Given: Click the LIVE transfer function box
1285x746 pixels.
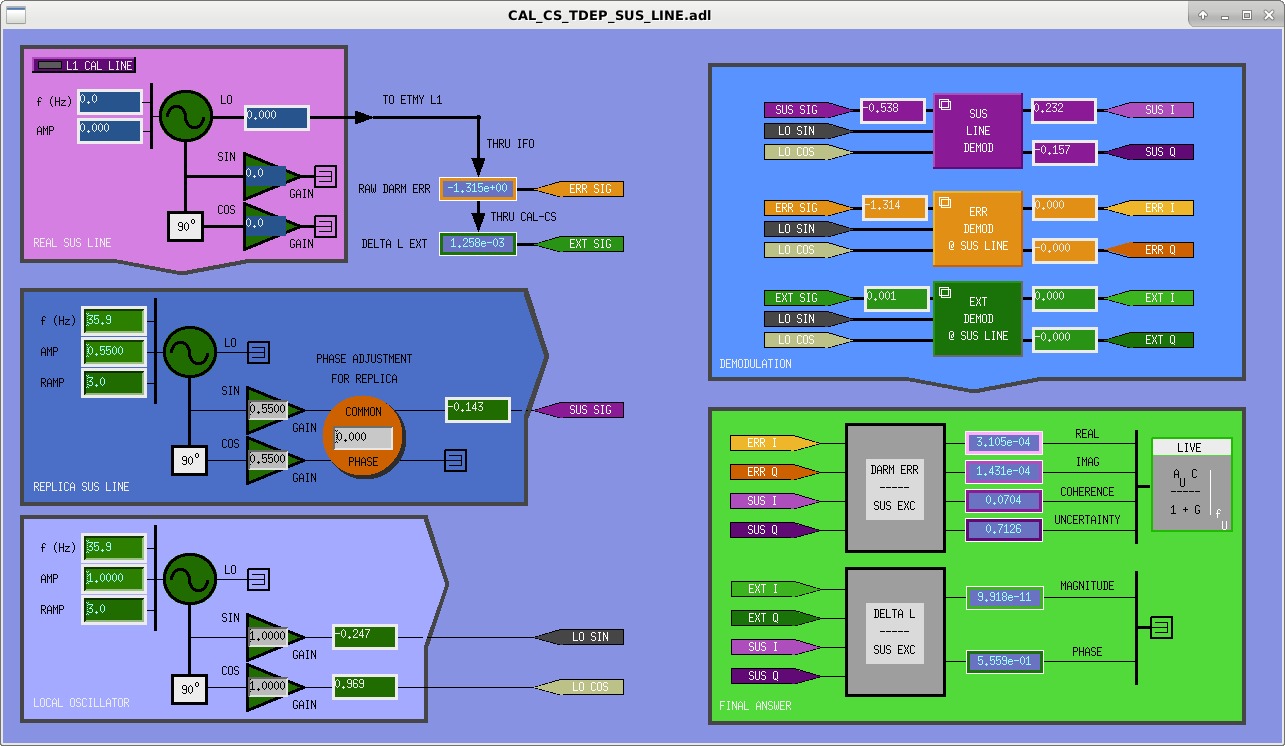Looking at the screenshot, I should pyautogui.click(x=1191, y=484).
